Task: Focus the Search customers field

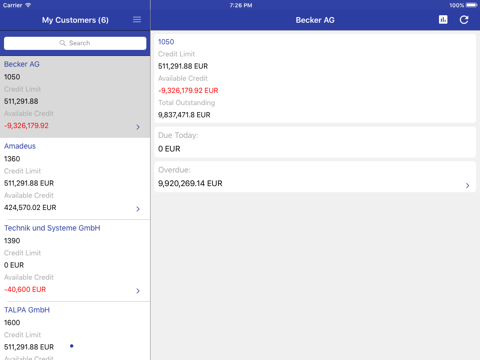Action: tap(75, 43)
